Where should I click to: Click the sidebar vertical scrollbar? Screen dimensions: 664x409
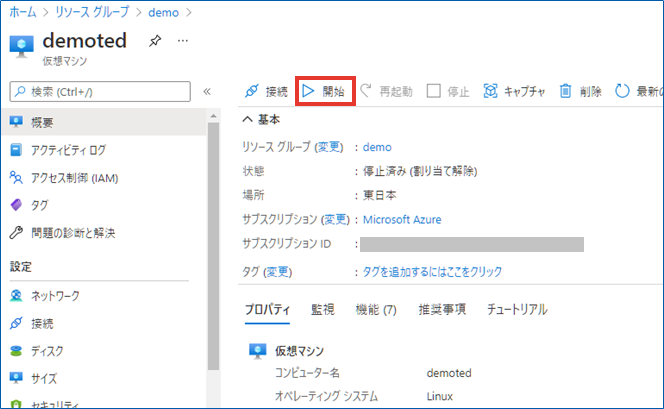(213, 246)
